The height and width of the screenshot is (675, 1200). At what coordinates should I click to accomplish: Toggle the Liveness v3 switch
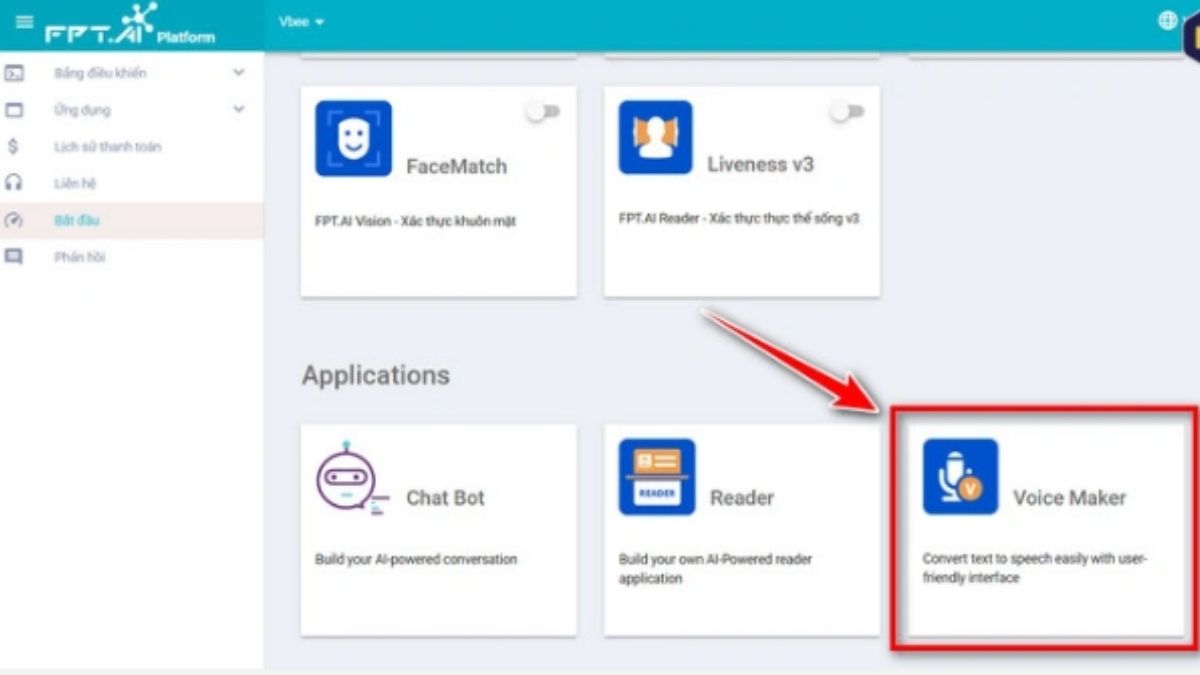pyautogui.click(x=847, y=112)
